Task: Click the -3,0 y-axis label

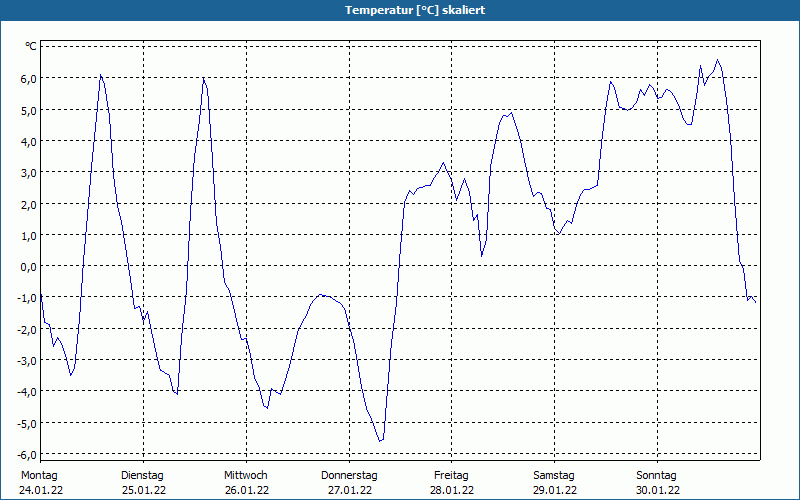Action: [x=27, y=360]
